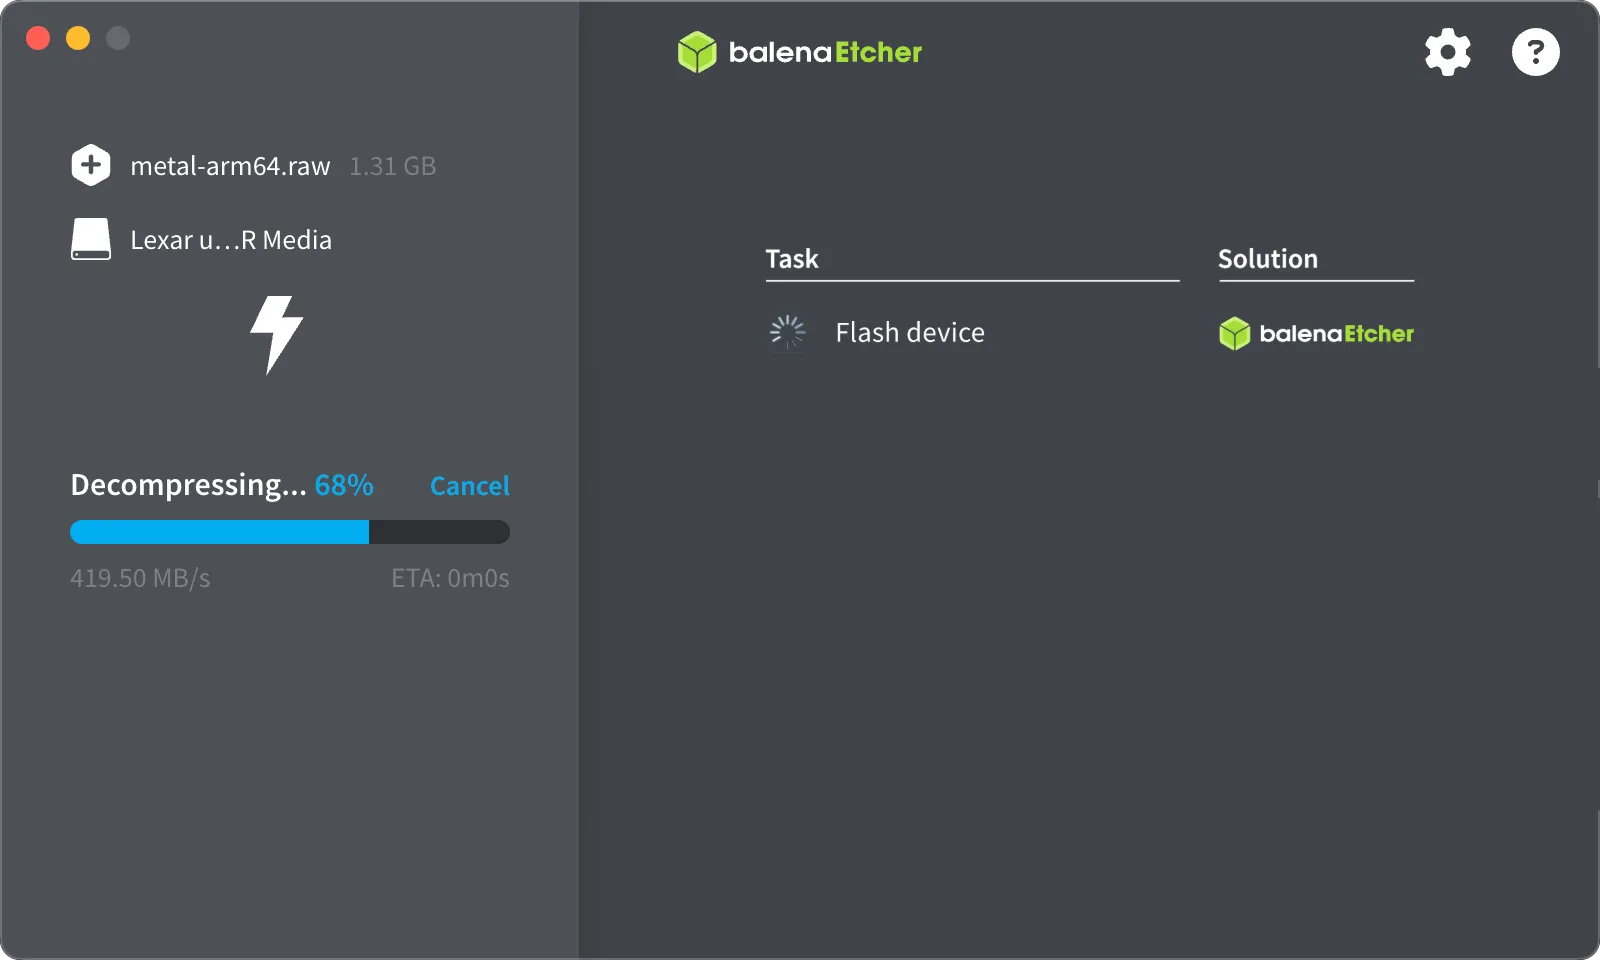1600x960 pixels.
Task: Click the Decompressing 68% status text
Action: pyautogui.click(x=221, y=486)
